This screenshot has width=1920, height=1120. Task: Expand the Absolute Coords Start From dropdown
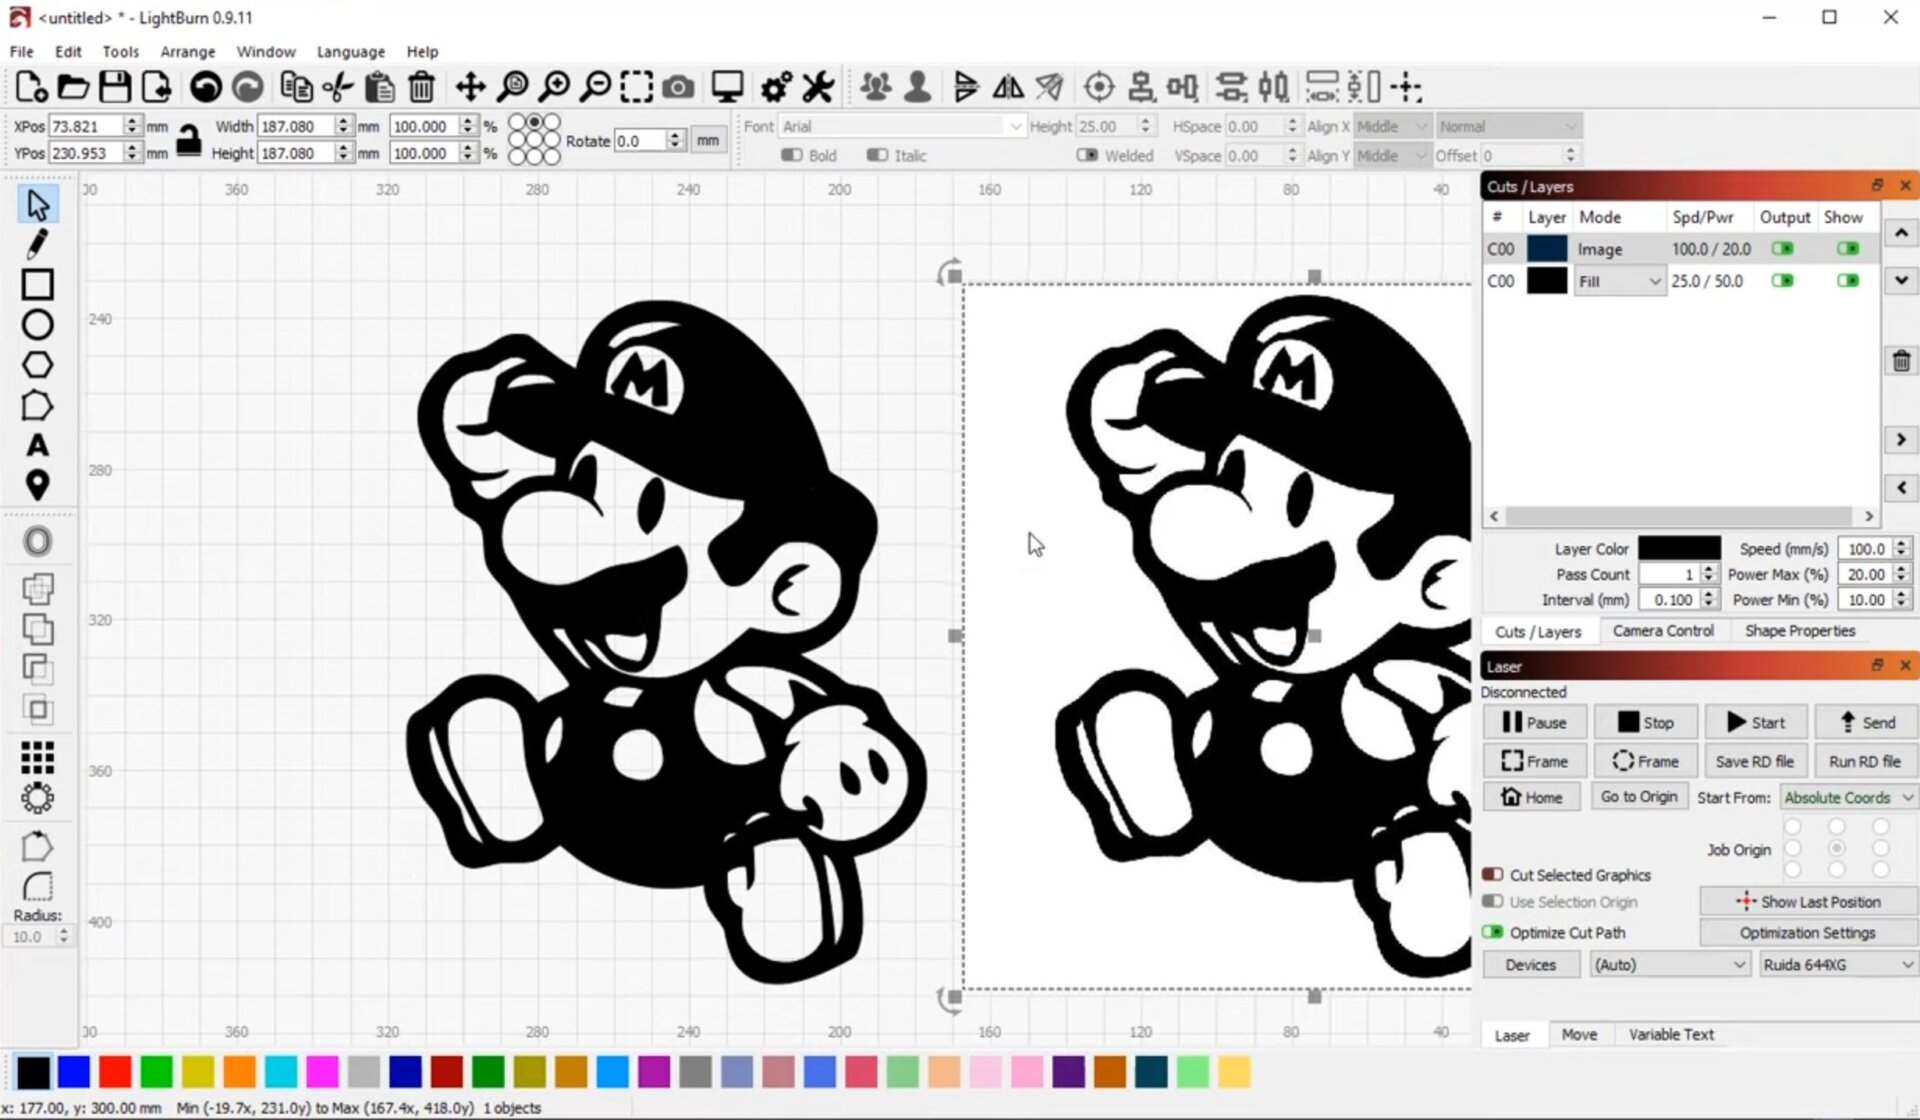click(1848, 798)
